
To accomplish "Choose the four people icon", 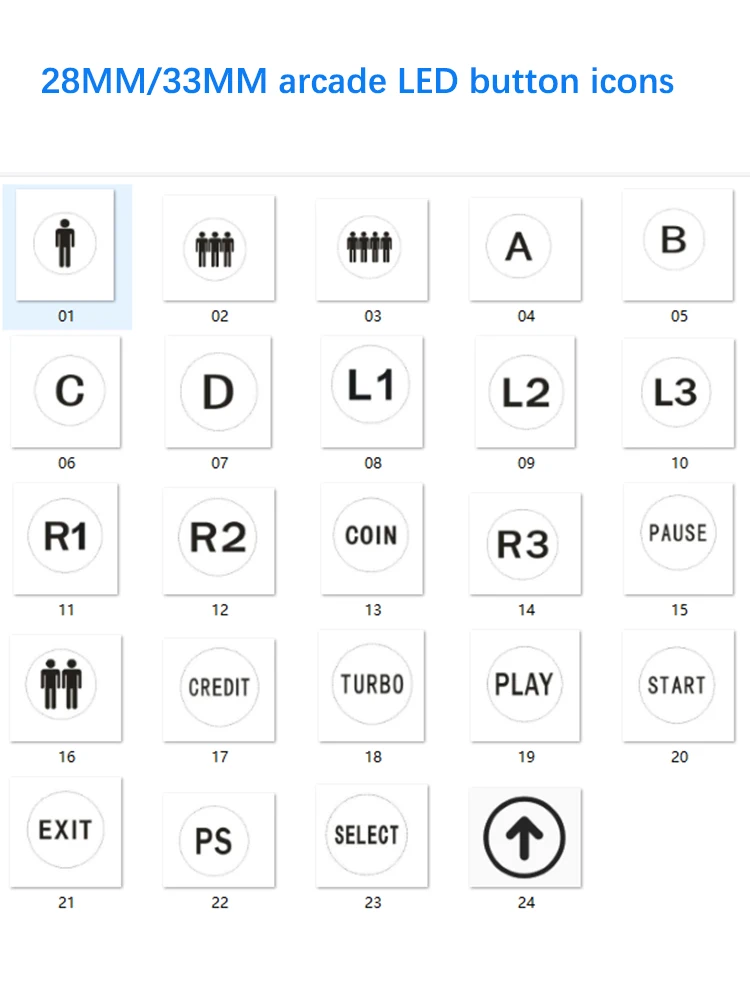I will tap(372, 247).
